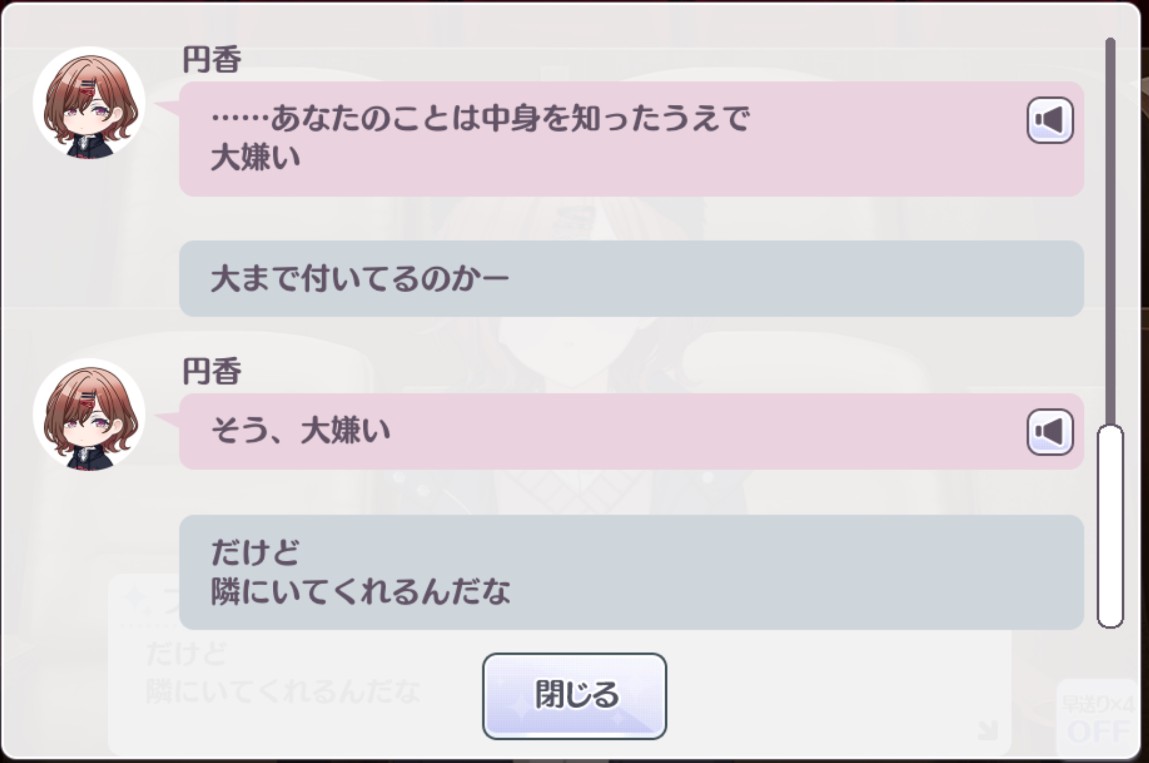
Task: Click the pointer tail of the first pink bubble
Action: click(x=171, y=106)
